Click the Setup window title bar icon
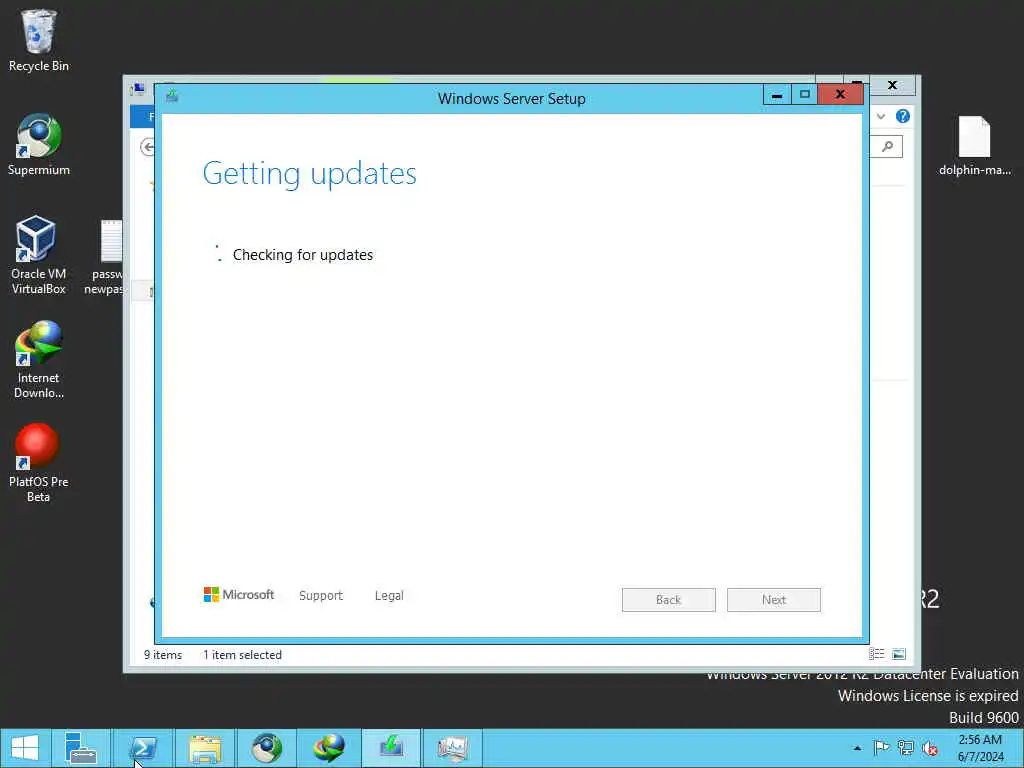The height and width of the screenshot is (768, 1024). pyautogui.click(x=172, y=95)
